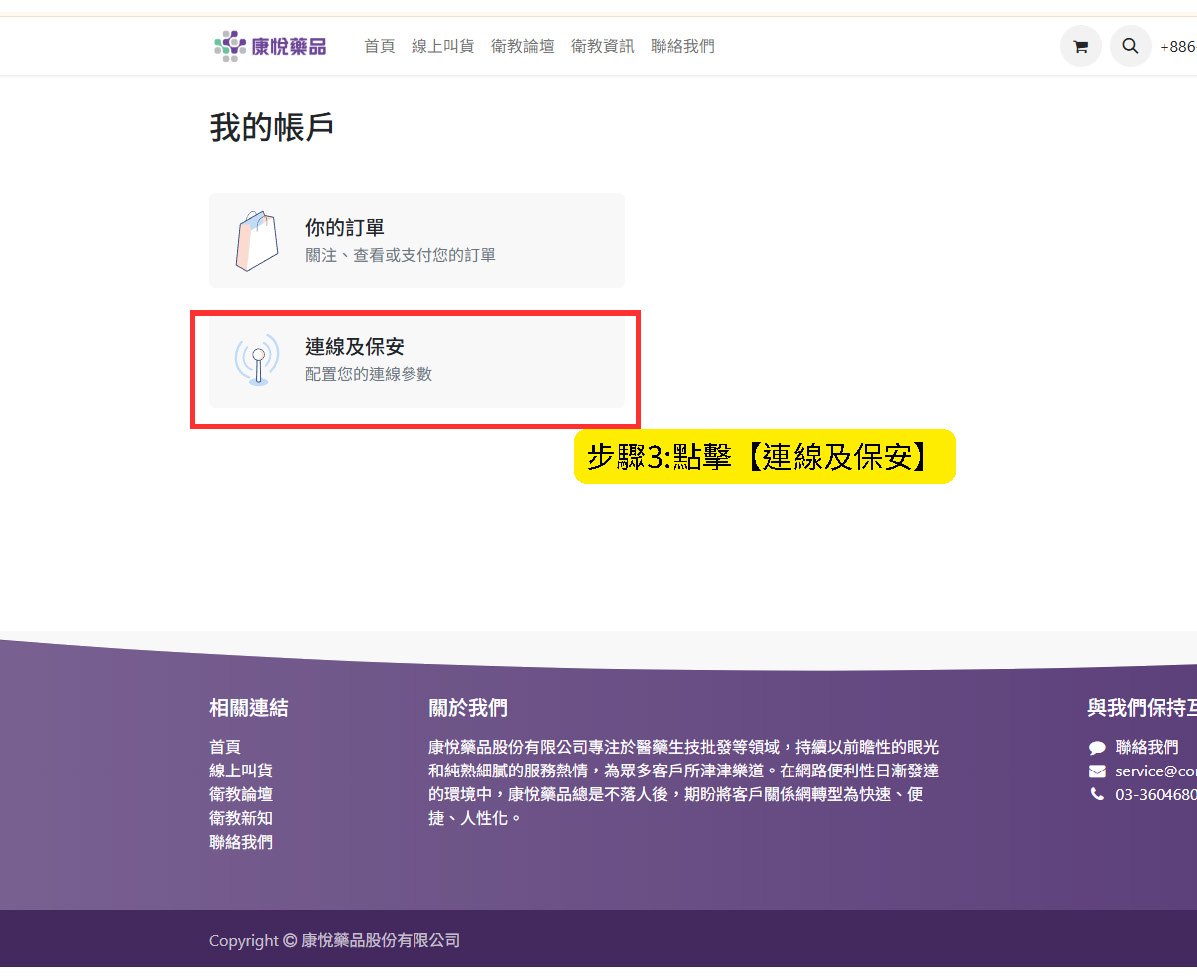Open 線上叫貨 in the top navigation
Image resolution: width=1197 pixels, height=979 pixels.
(443, 47)
